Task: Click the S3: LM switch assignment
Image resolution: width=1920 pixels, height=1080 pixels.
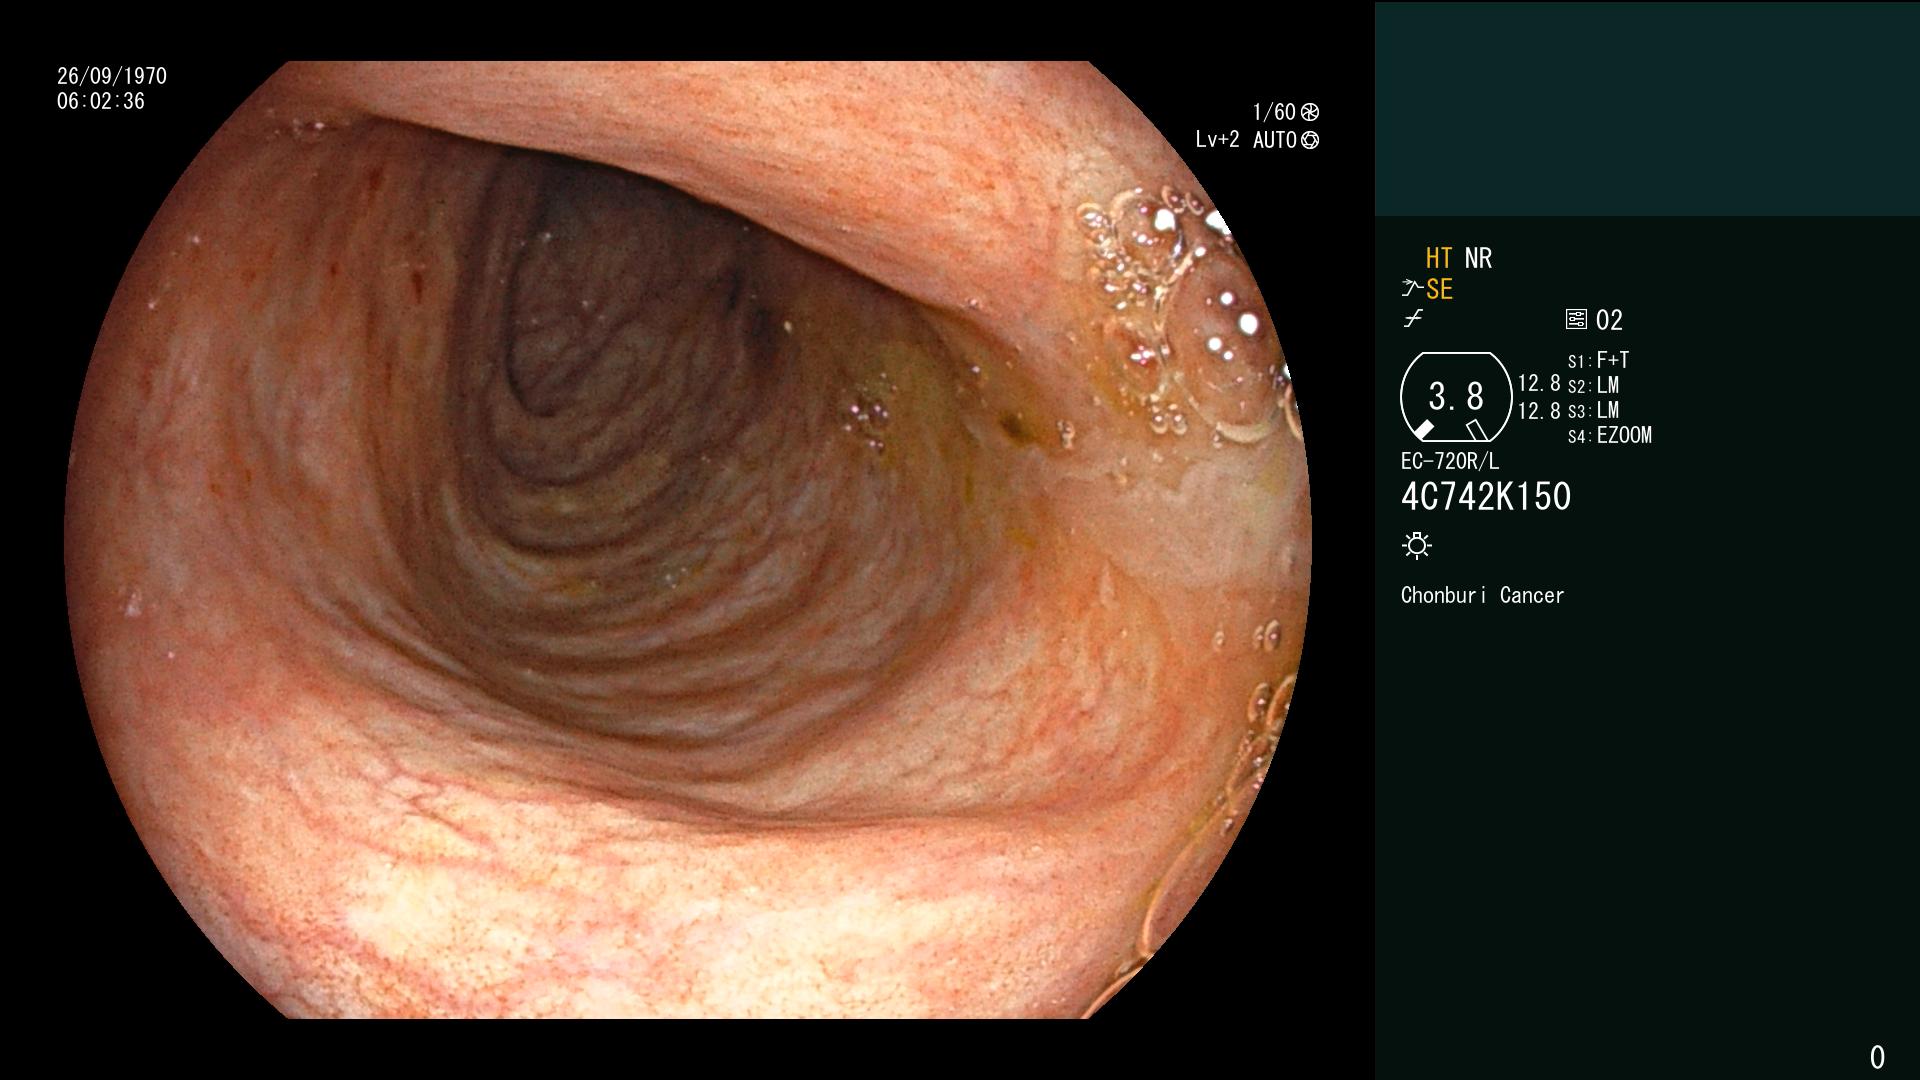Action: coord(1593,411)
